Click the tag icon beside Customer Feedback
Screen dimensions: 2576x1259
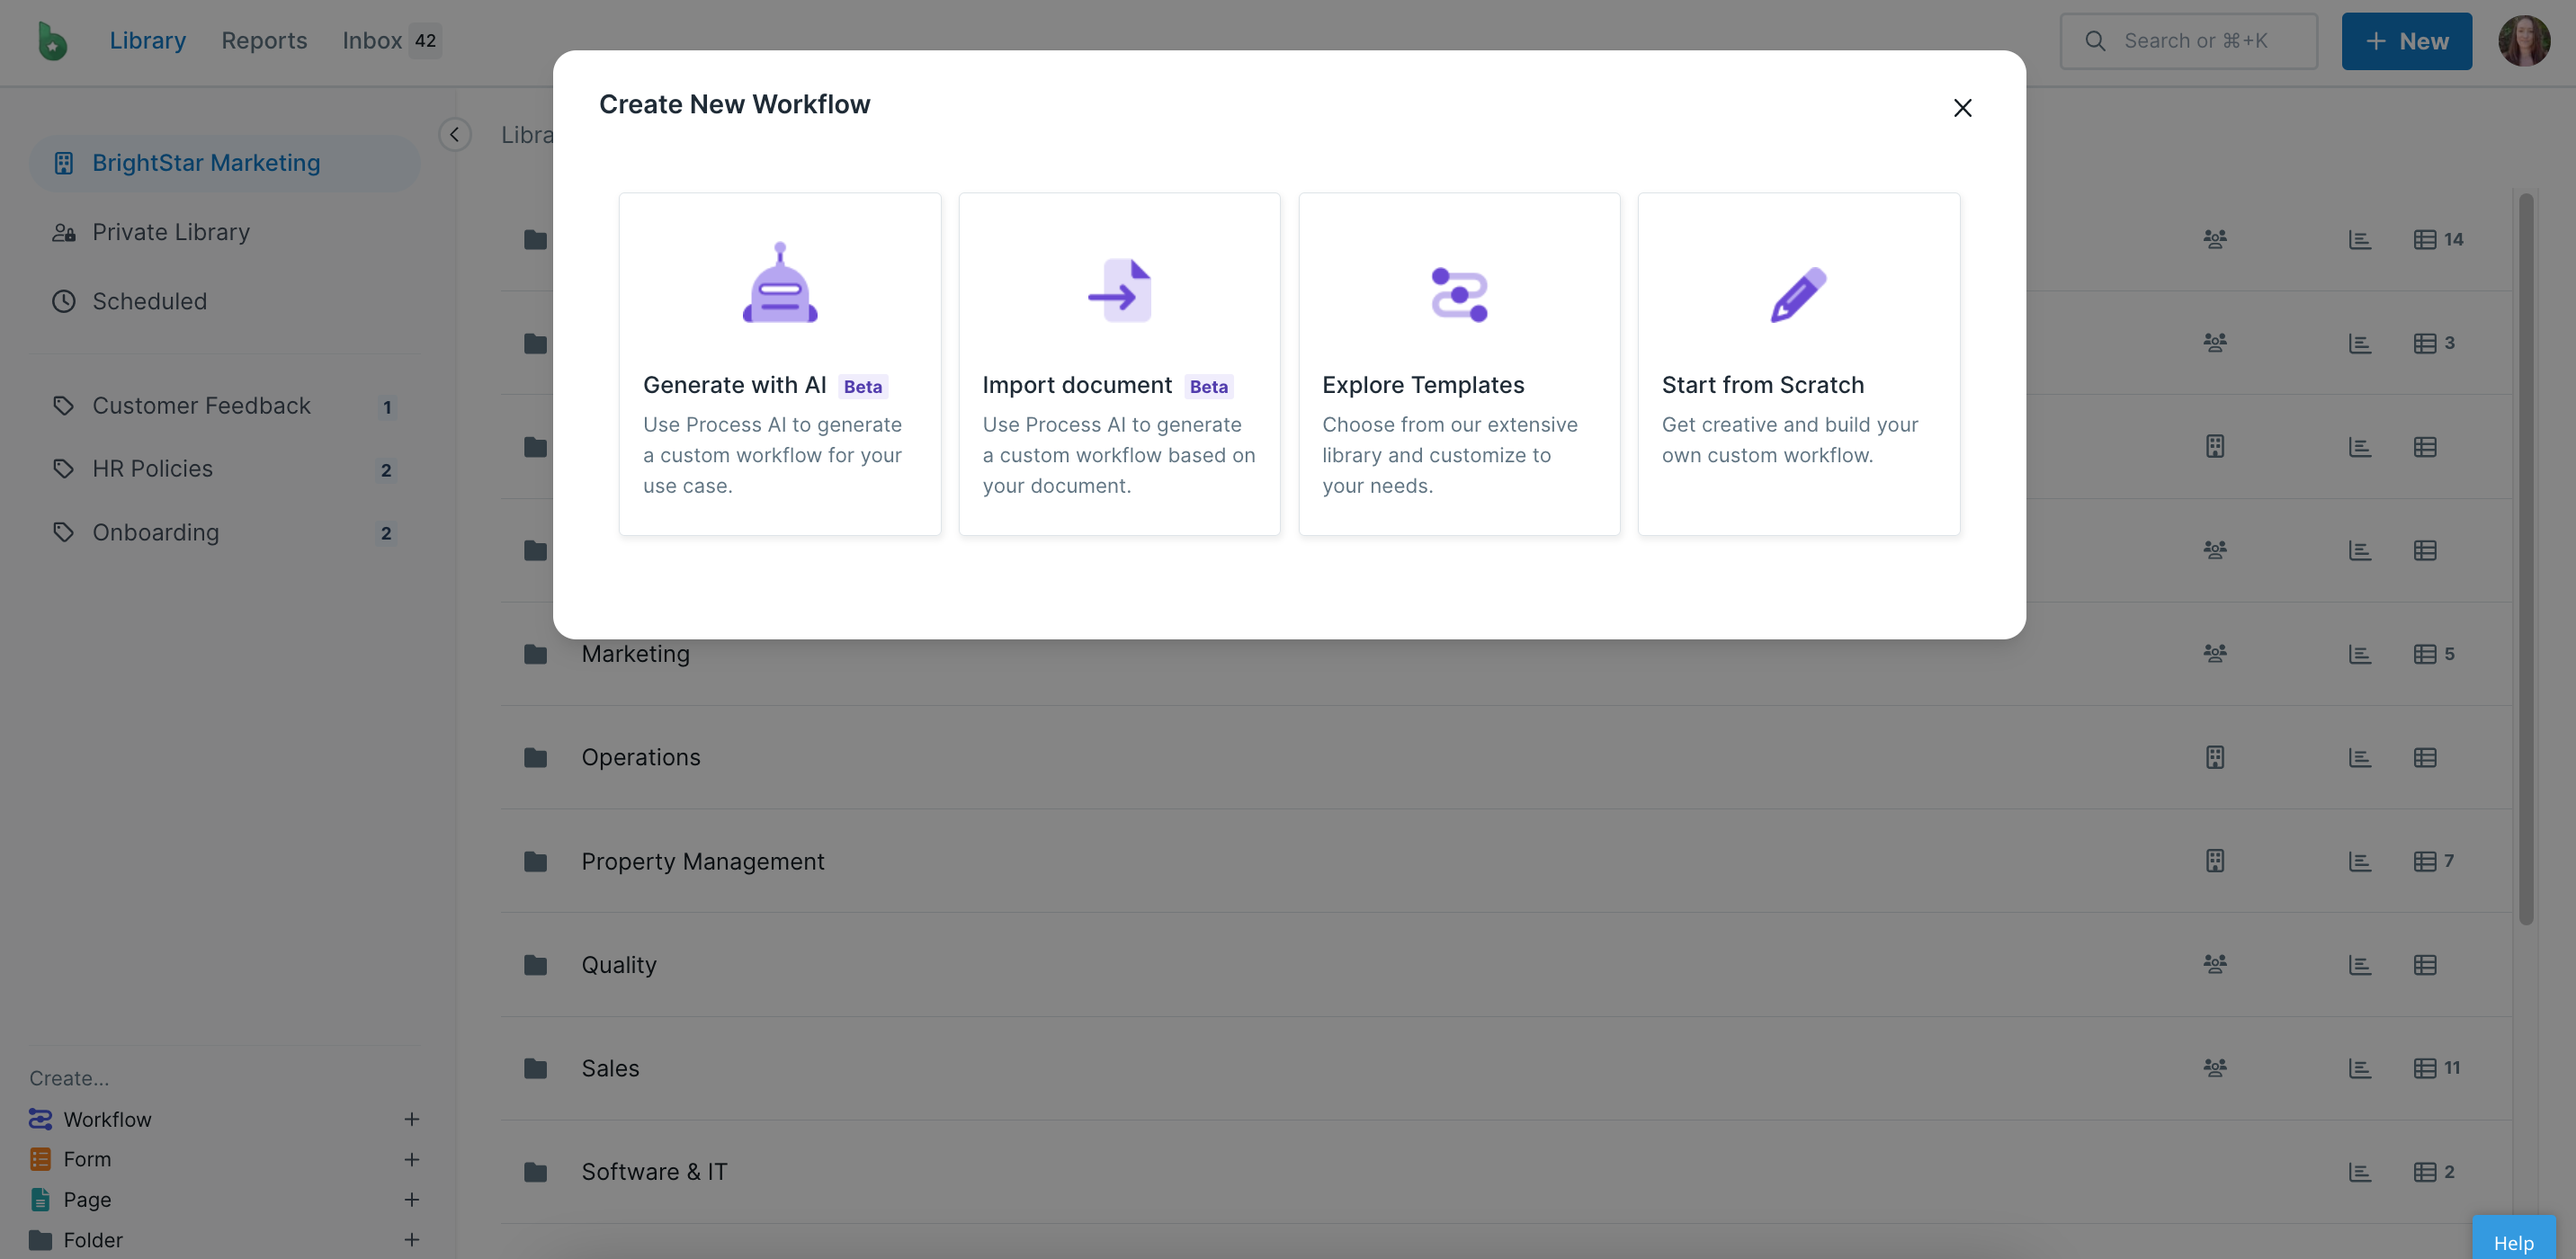pyautogui.click(x=64, y=406)
